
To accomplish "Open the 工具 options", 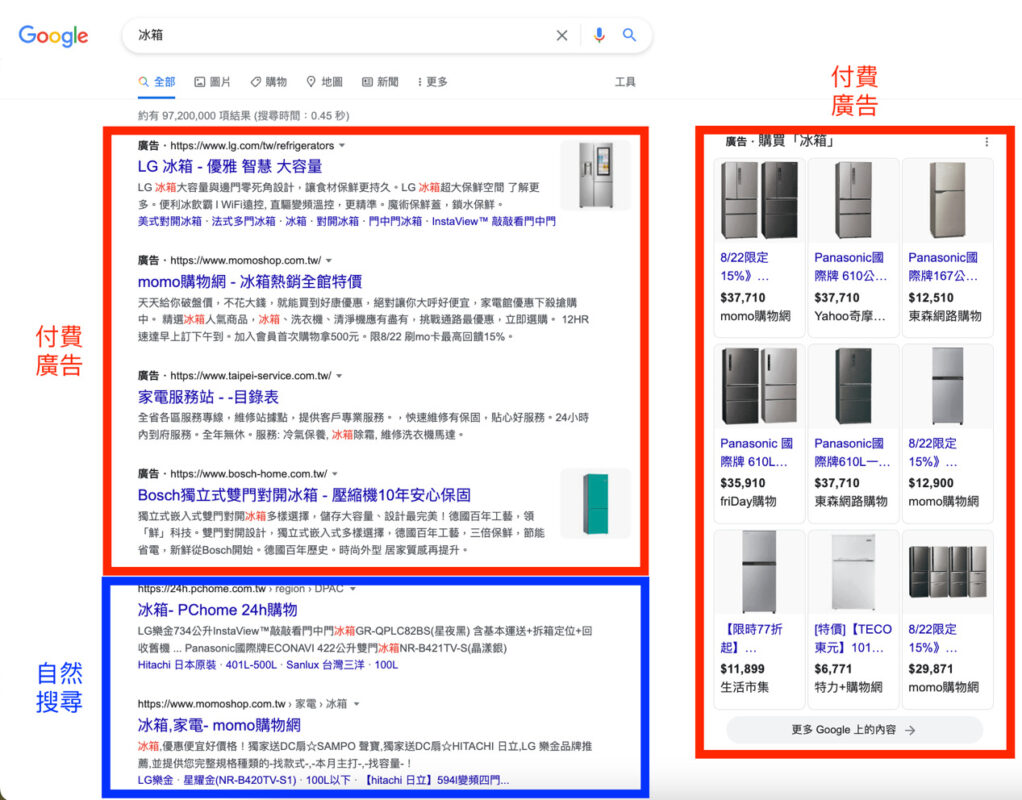I will pos(625,82).
